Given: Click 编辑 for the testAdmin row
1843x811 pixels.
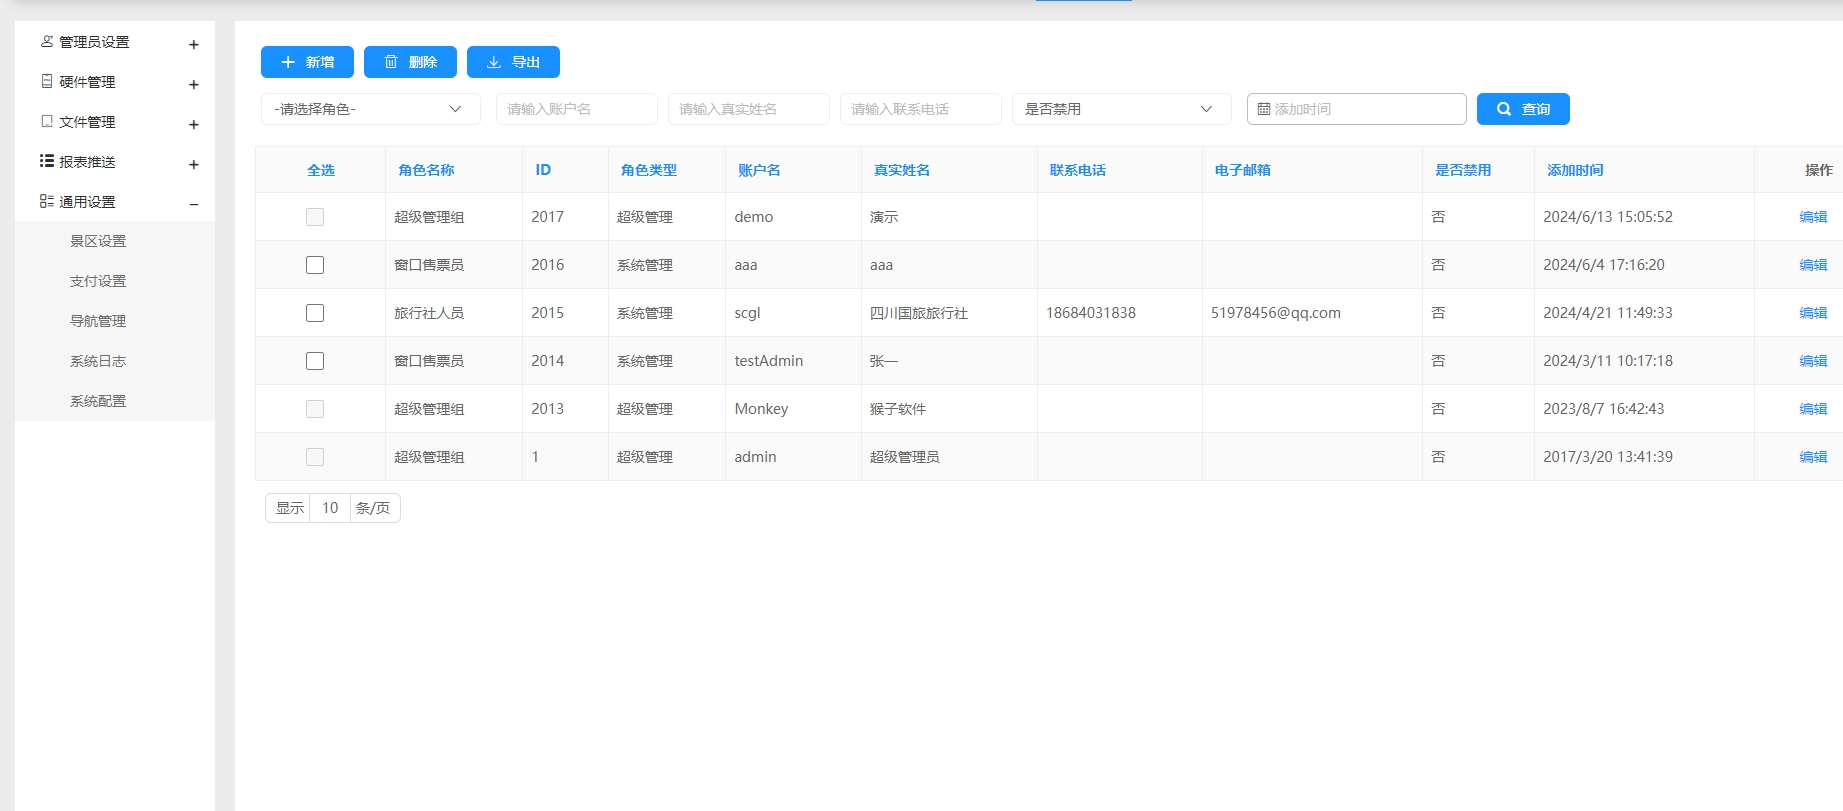Looking at the screenshot, I should coord(1813,361).
